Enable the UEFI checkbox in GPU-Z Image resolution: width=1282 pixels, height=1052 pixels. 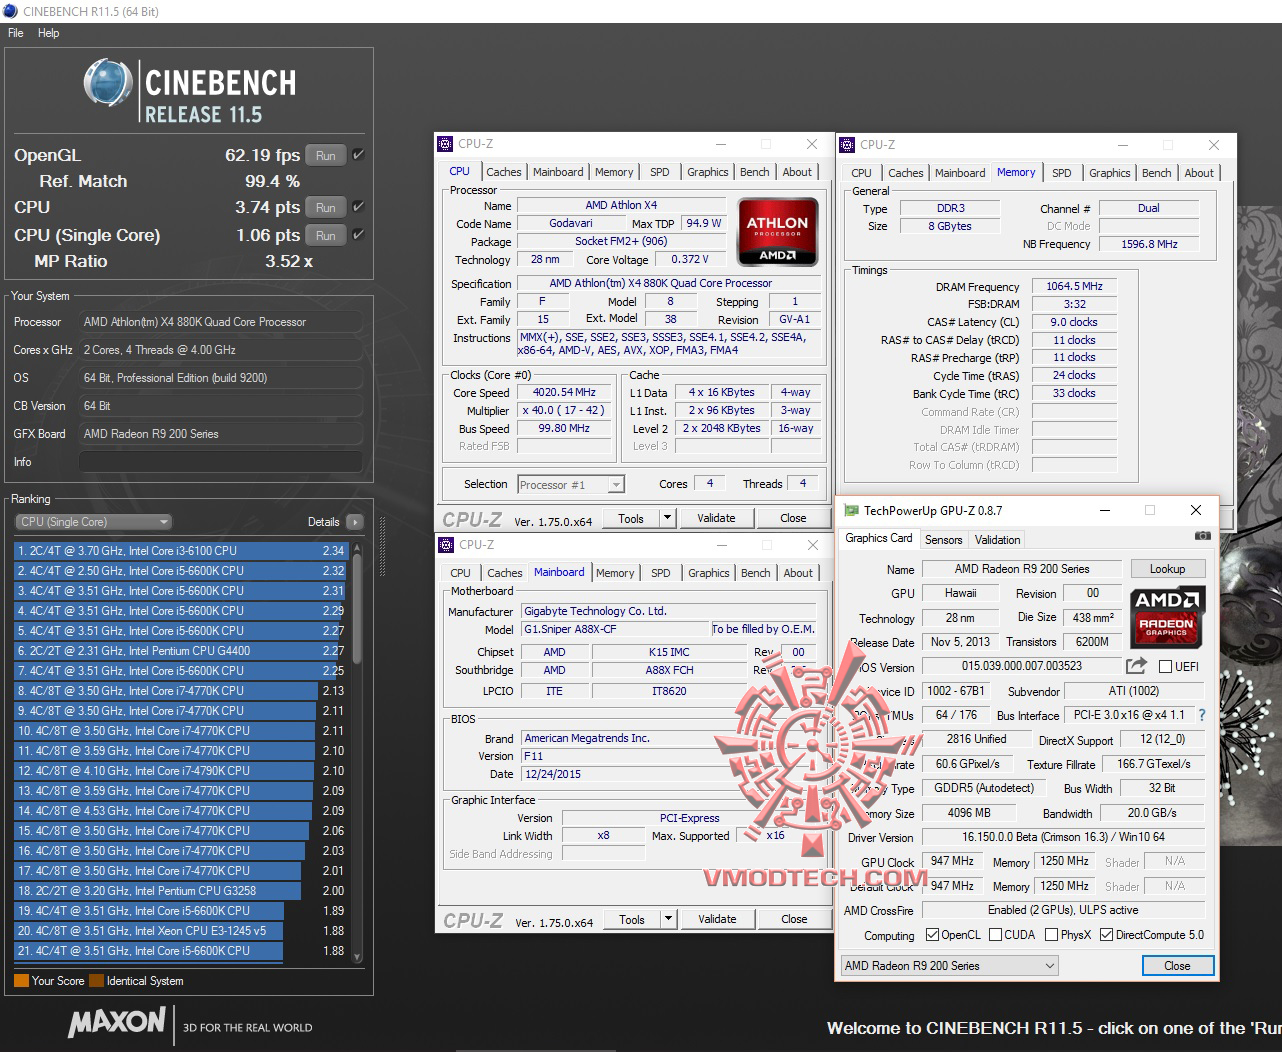[x=1165, y=667]
